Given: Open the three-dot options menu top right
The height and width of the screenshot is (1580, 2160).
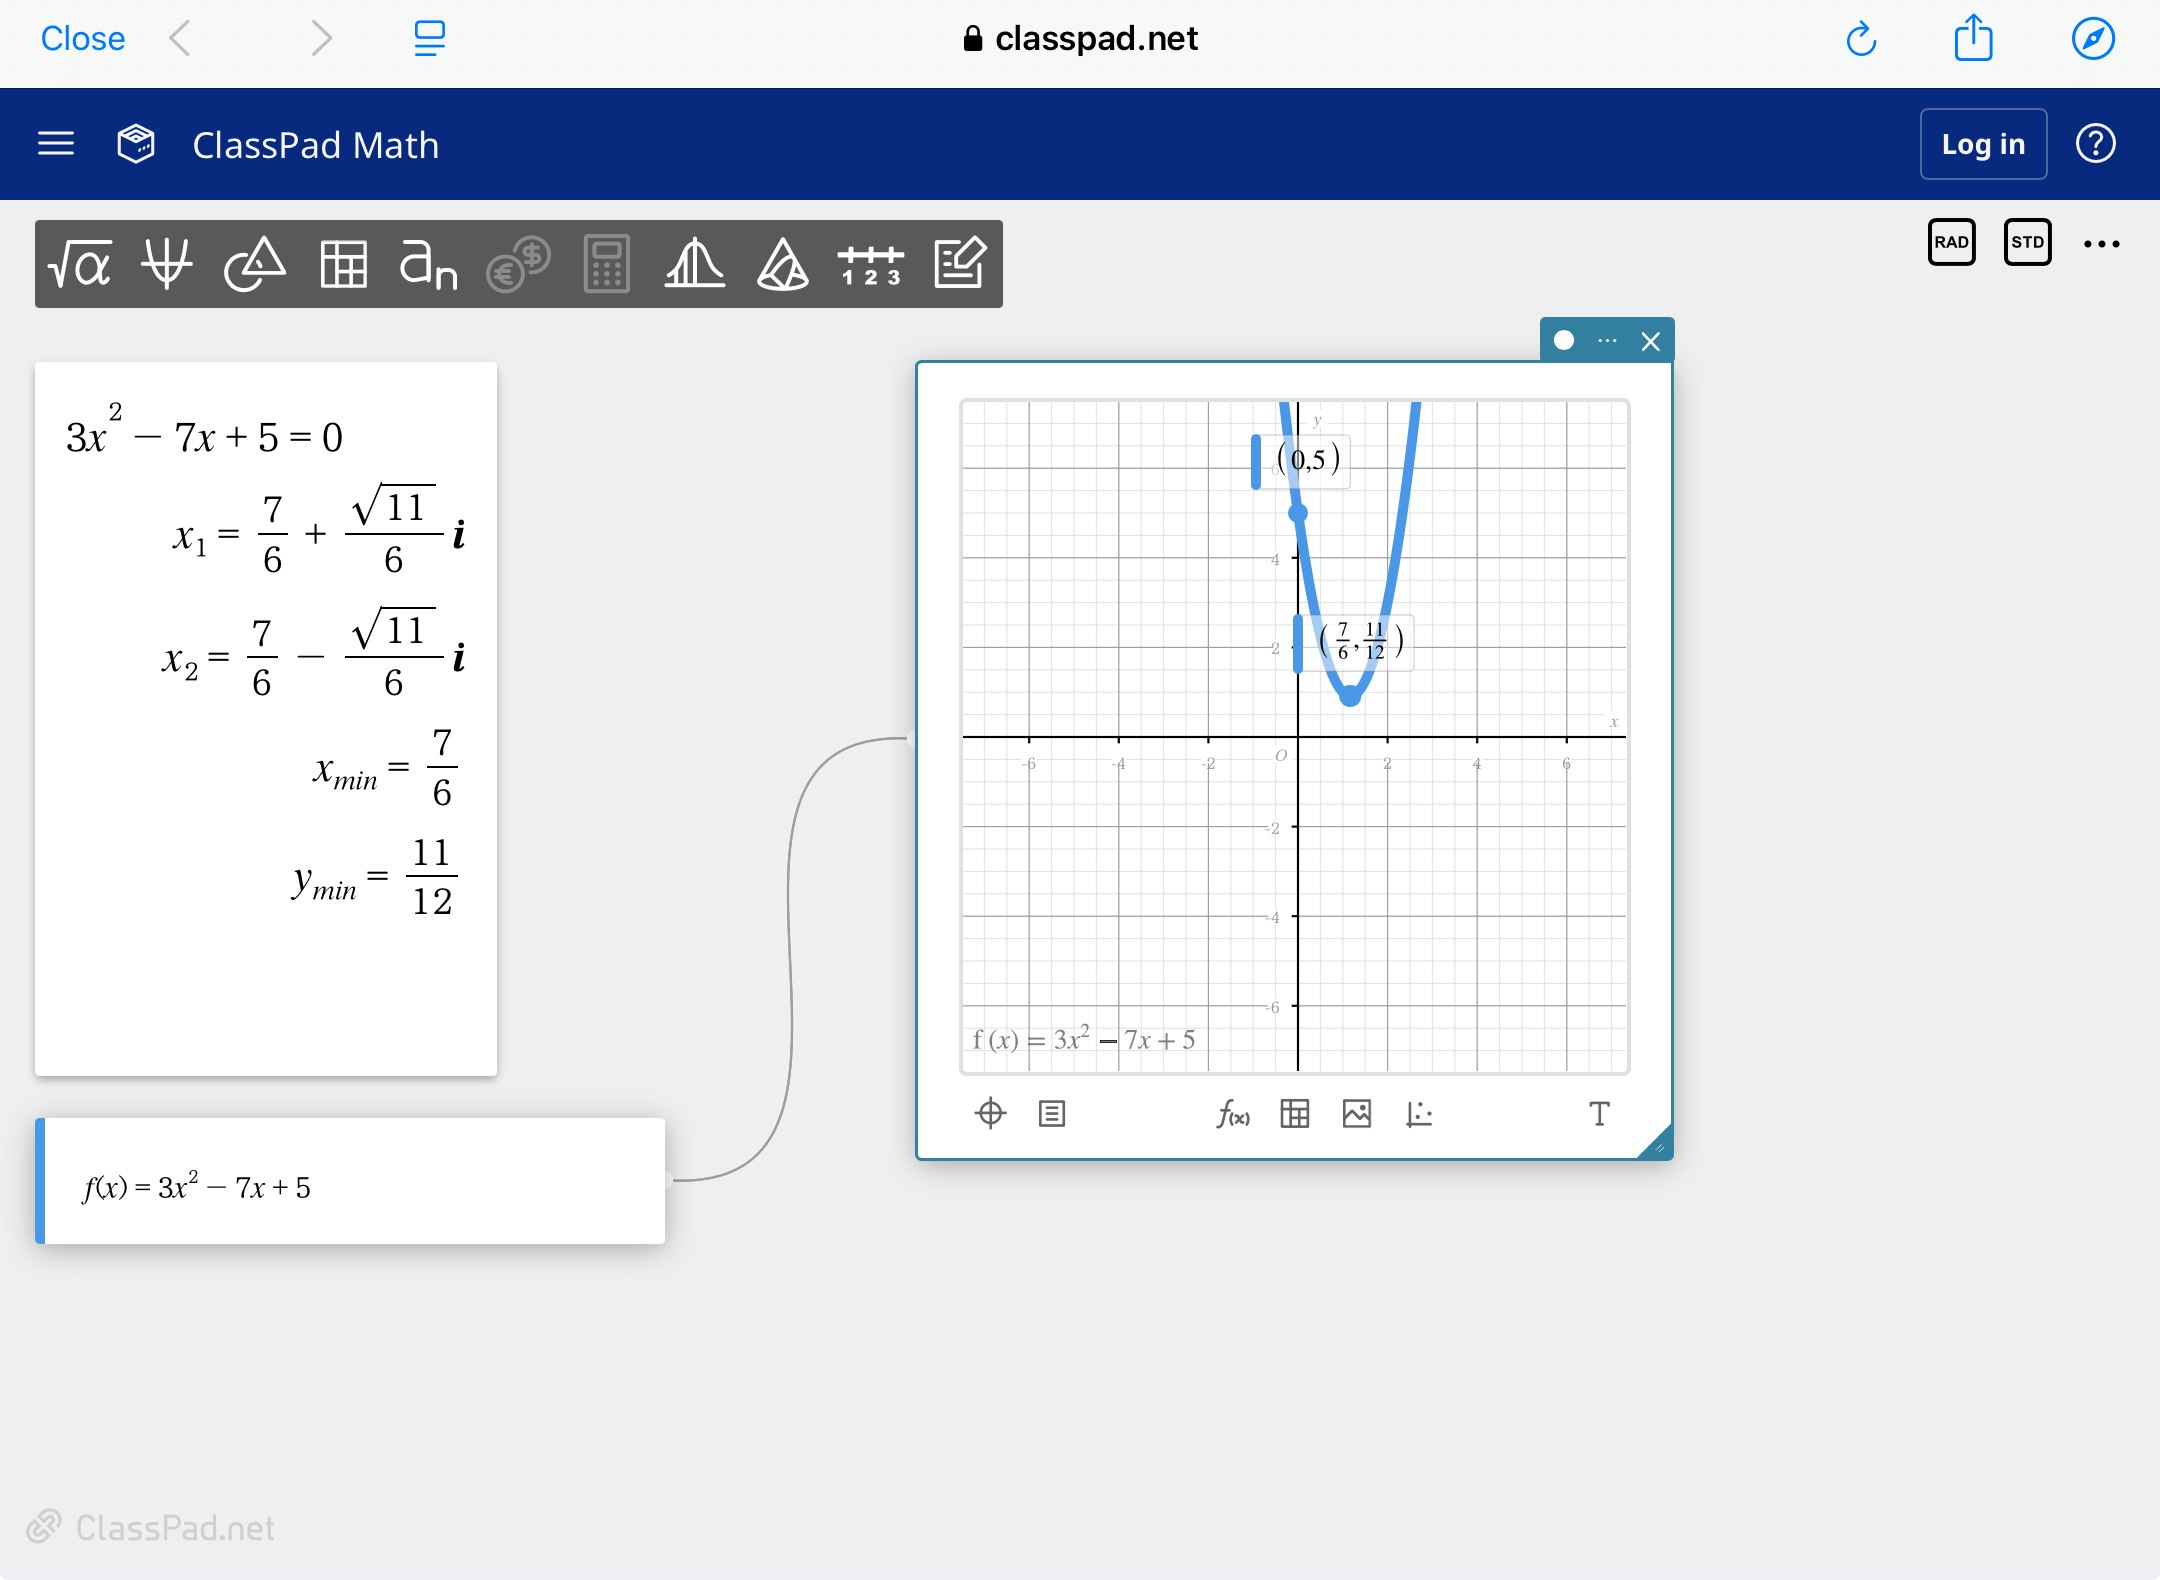Looking at the screenshot, I should pyautogui.click(x=2101, y=243).
